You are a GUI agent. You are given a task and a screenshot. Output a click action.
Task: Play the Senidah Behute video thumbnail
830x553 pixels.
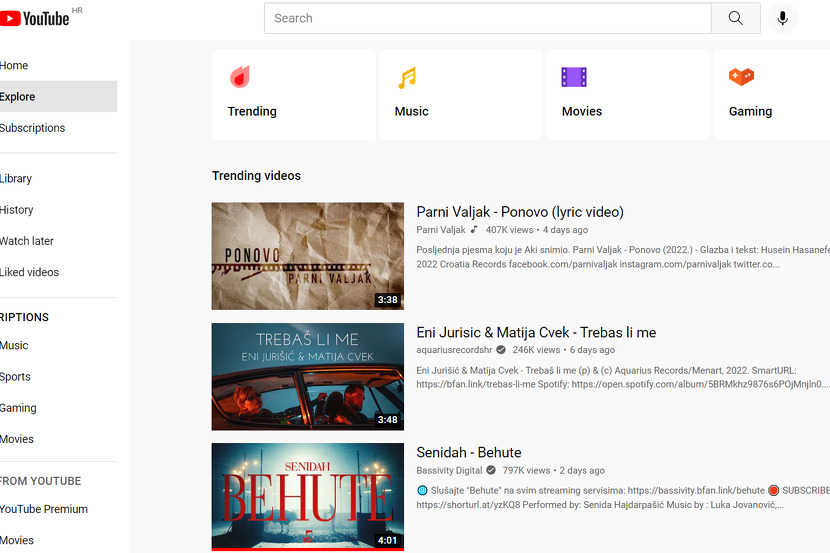point(307,495)
